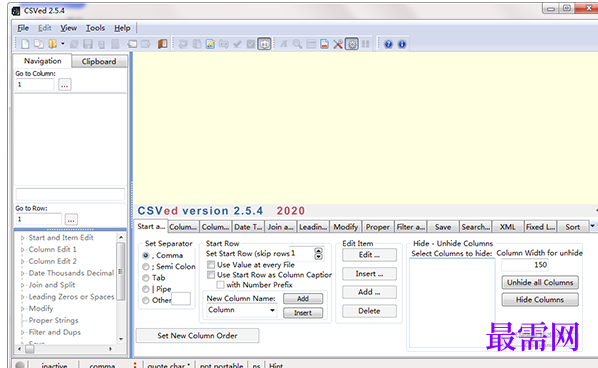Expand the Leading Zeros or Spaces node
Viewport: 598px width, 368px height.
(x=22, y=297)
